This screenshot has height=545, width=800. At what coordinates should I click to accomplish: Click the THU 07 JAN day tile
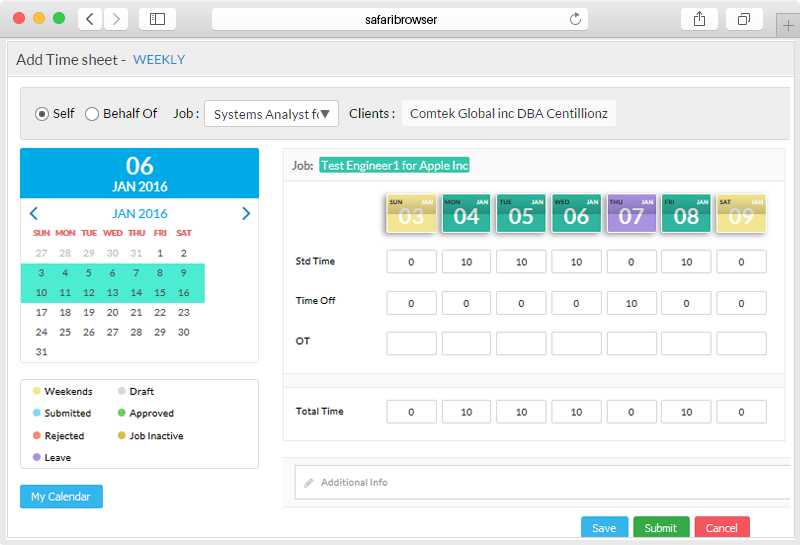point(631,213)
